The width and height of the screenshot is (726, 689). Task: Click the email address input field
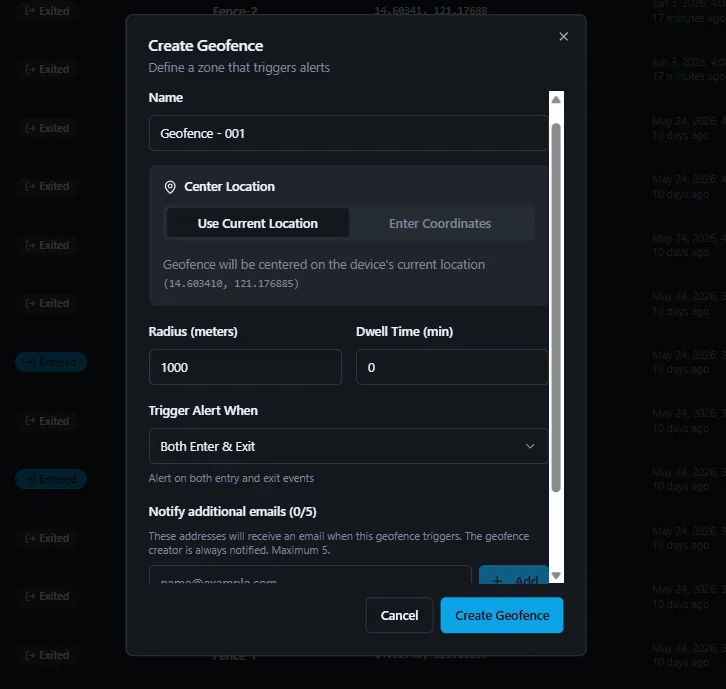point(310,575)
